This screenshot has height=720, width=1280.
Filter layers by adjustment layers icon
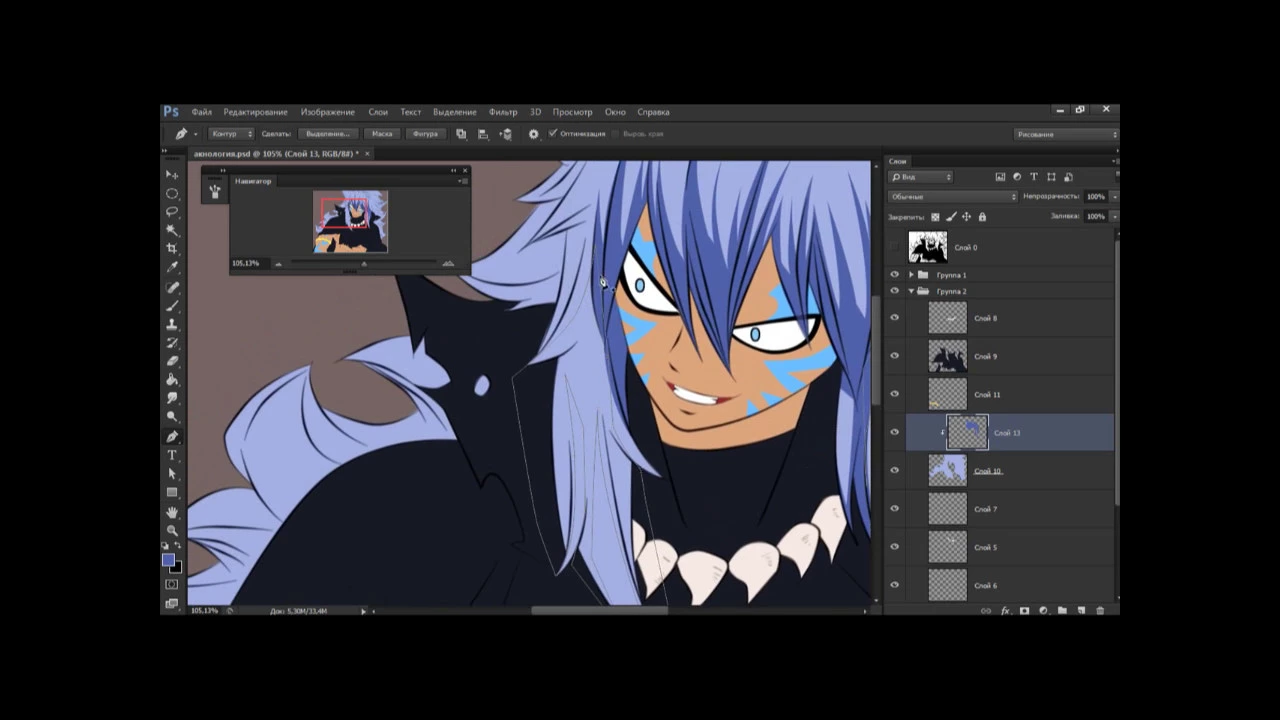pos(1017,177)
